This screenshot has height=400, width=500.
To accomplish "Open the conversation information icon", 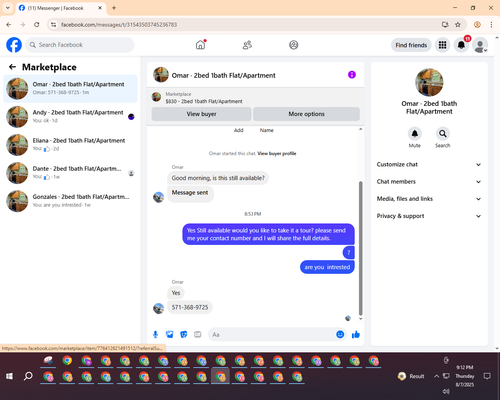I will pos(352,75).
